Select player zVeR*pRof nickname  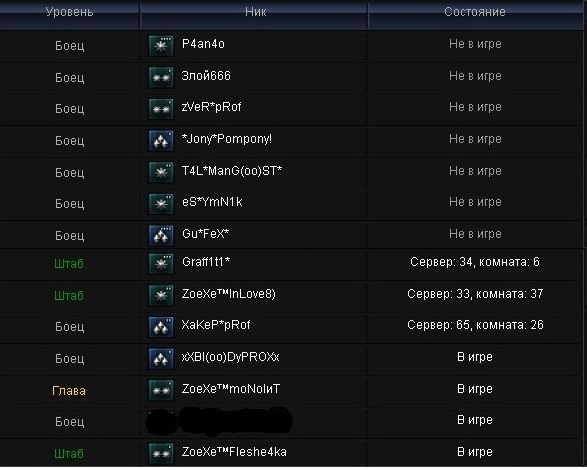point(212,107)
